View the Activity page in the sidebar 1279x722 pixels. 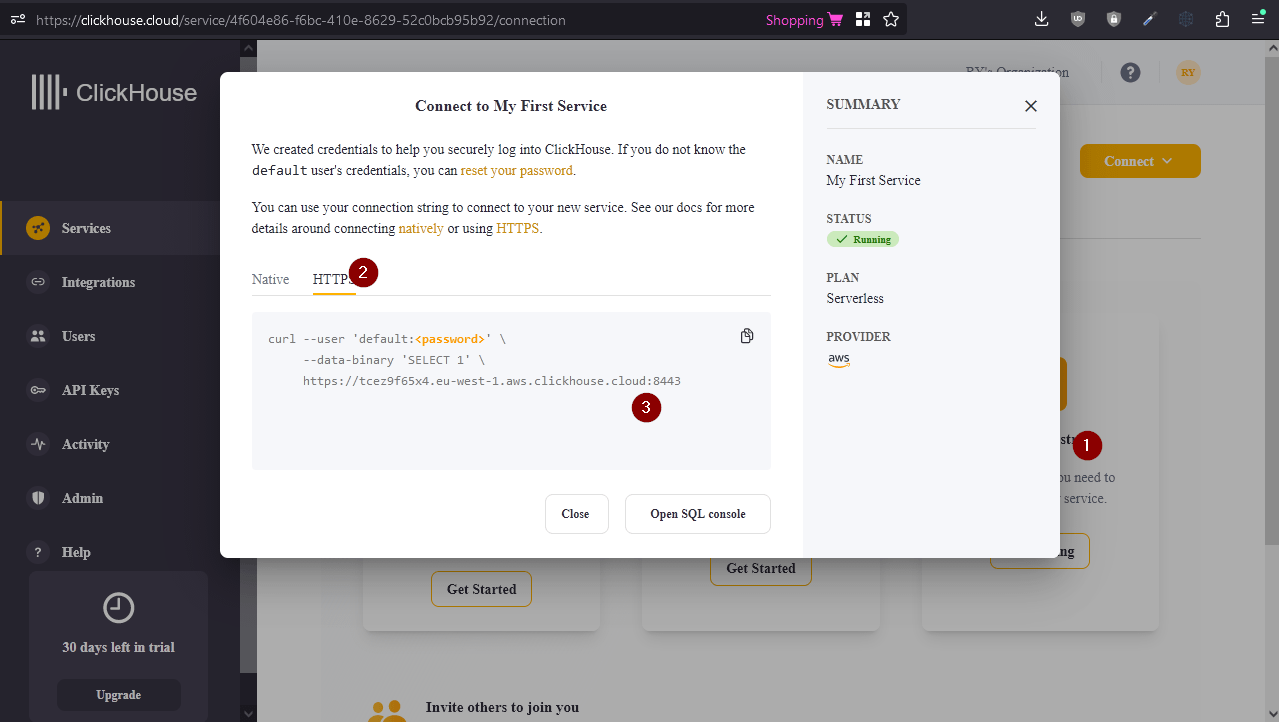tap(85, 444)
